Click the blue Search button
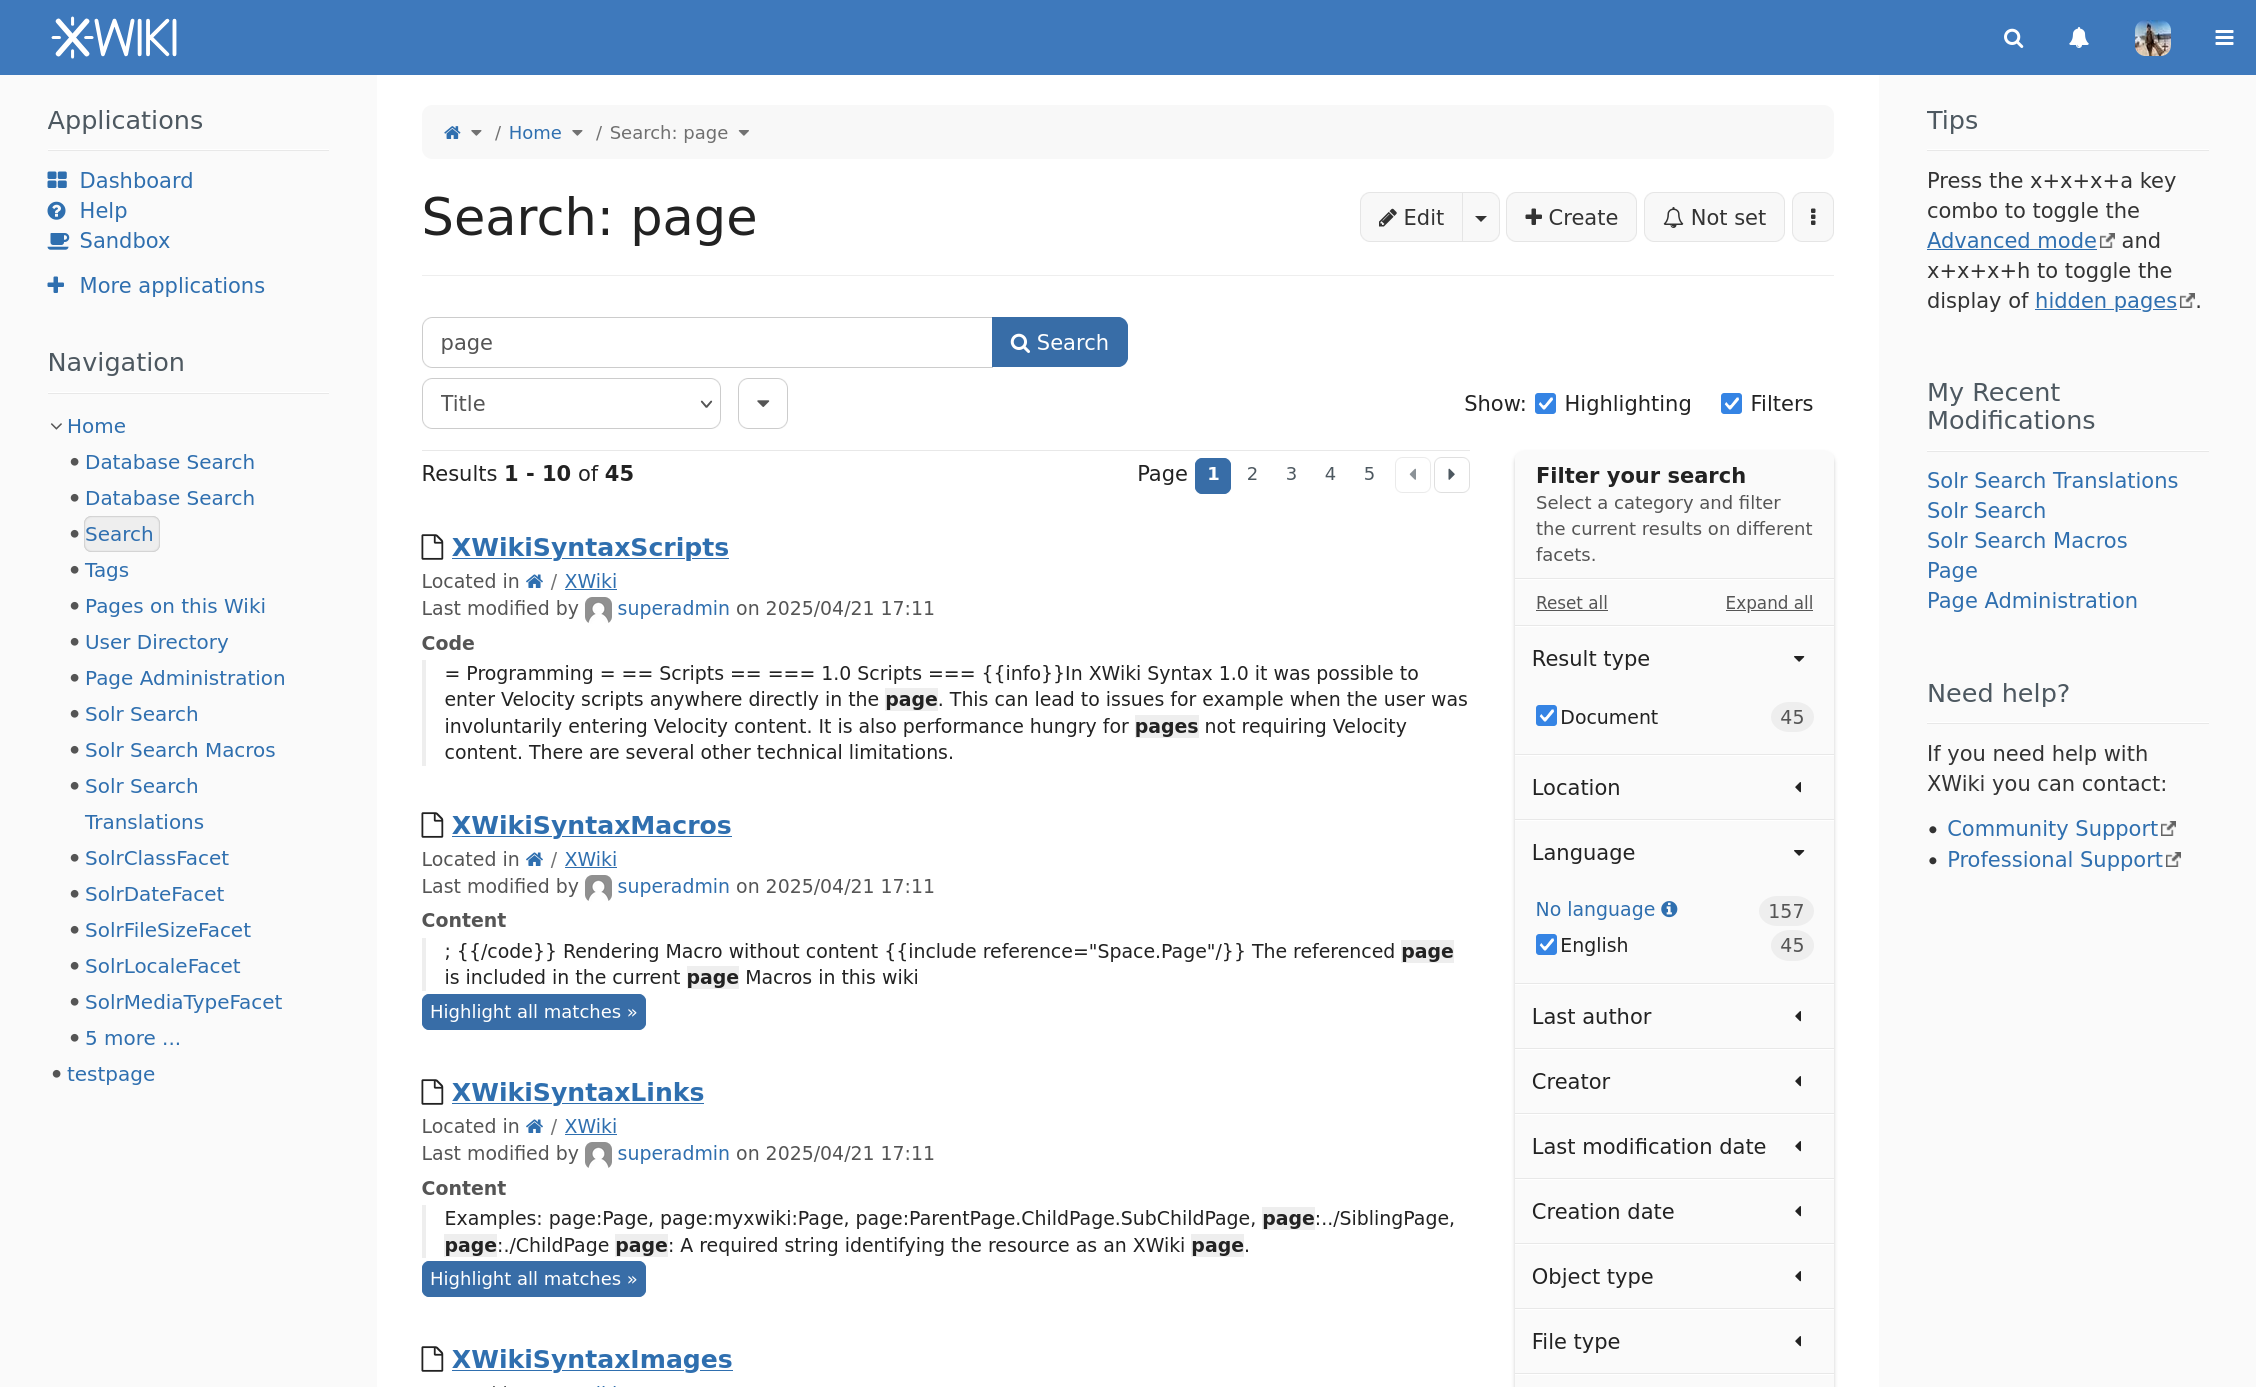The height and width of the screenshot is (1387, 2256). 1059,342
